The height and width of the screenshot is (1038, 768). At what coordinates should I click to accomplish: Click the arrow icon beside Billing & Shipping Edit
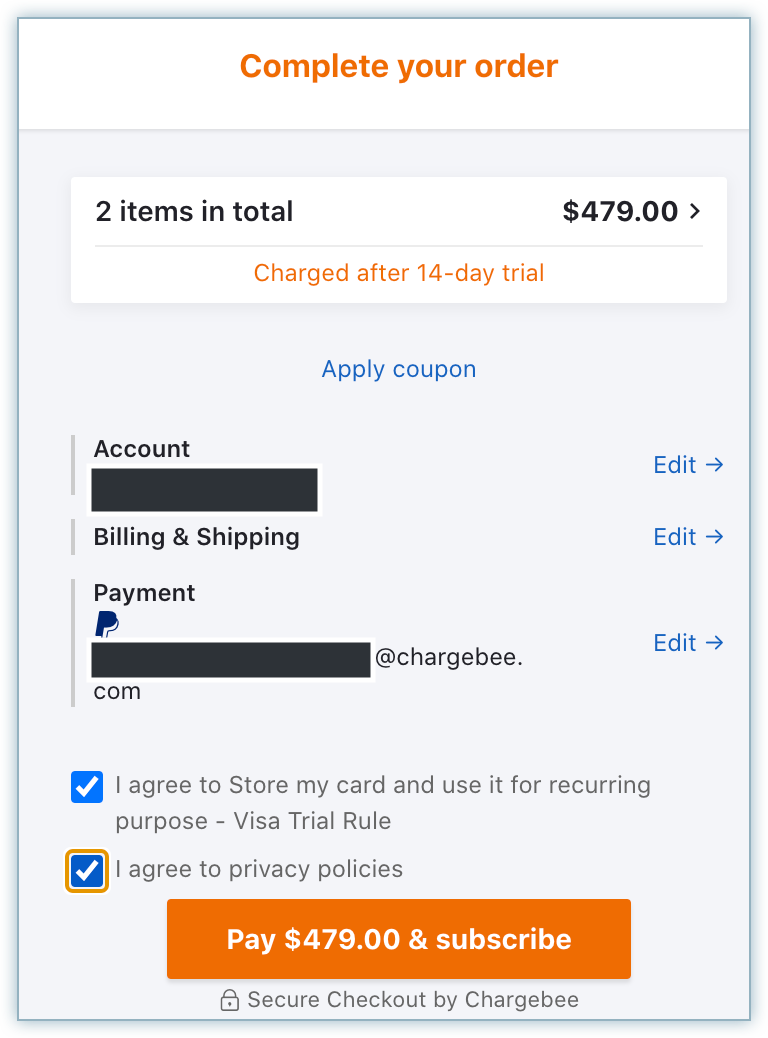[x=714, y=536]
